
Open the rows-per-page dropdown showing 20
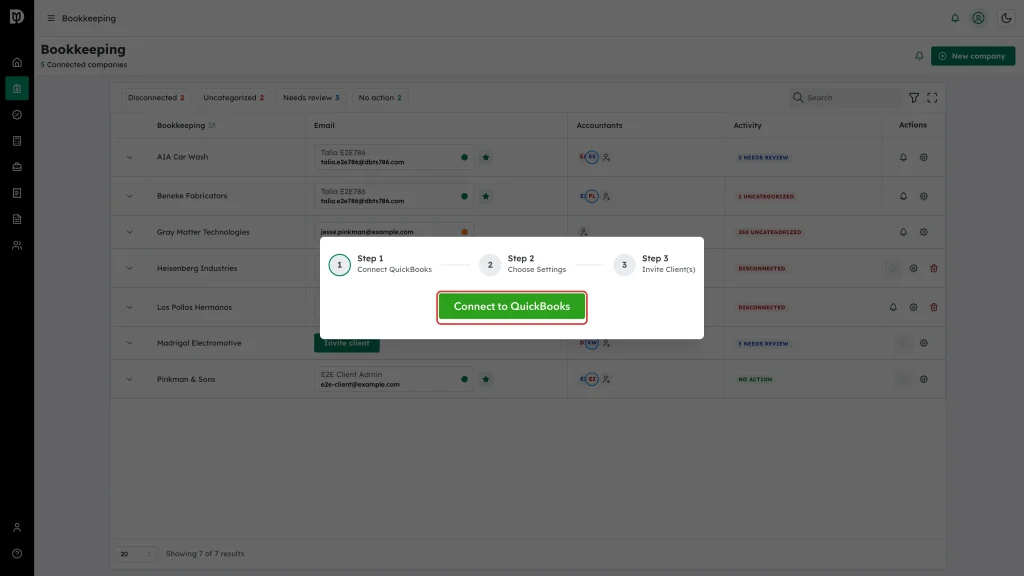(x=135, y=554)
